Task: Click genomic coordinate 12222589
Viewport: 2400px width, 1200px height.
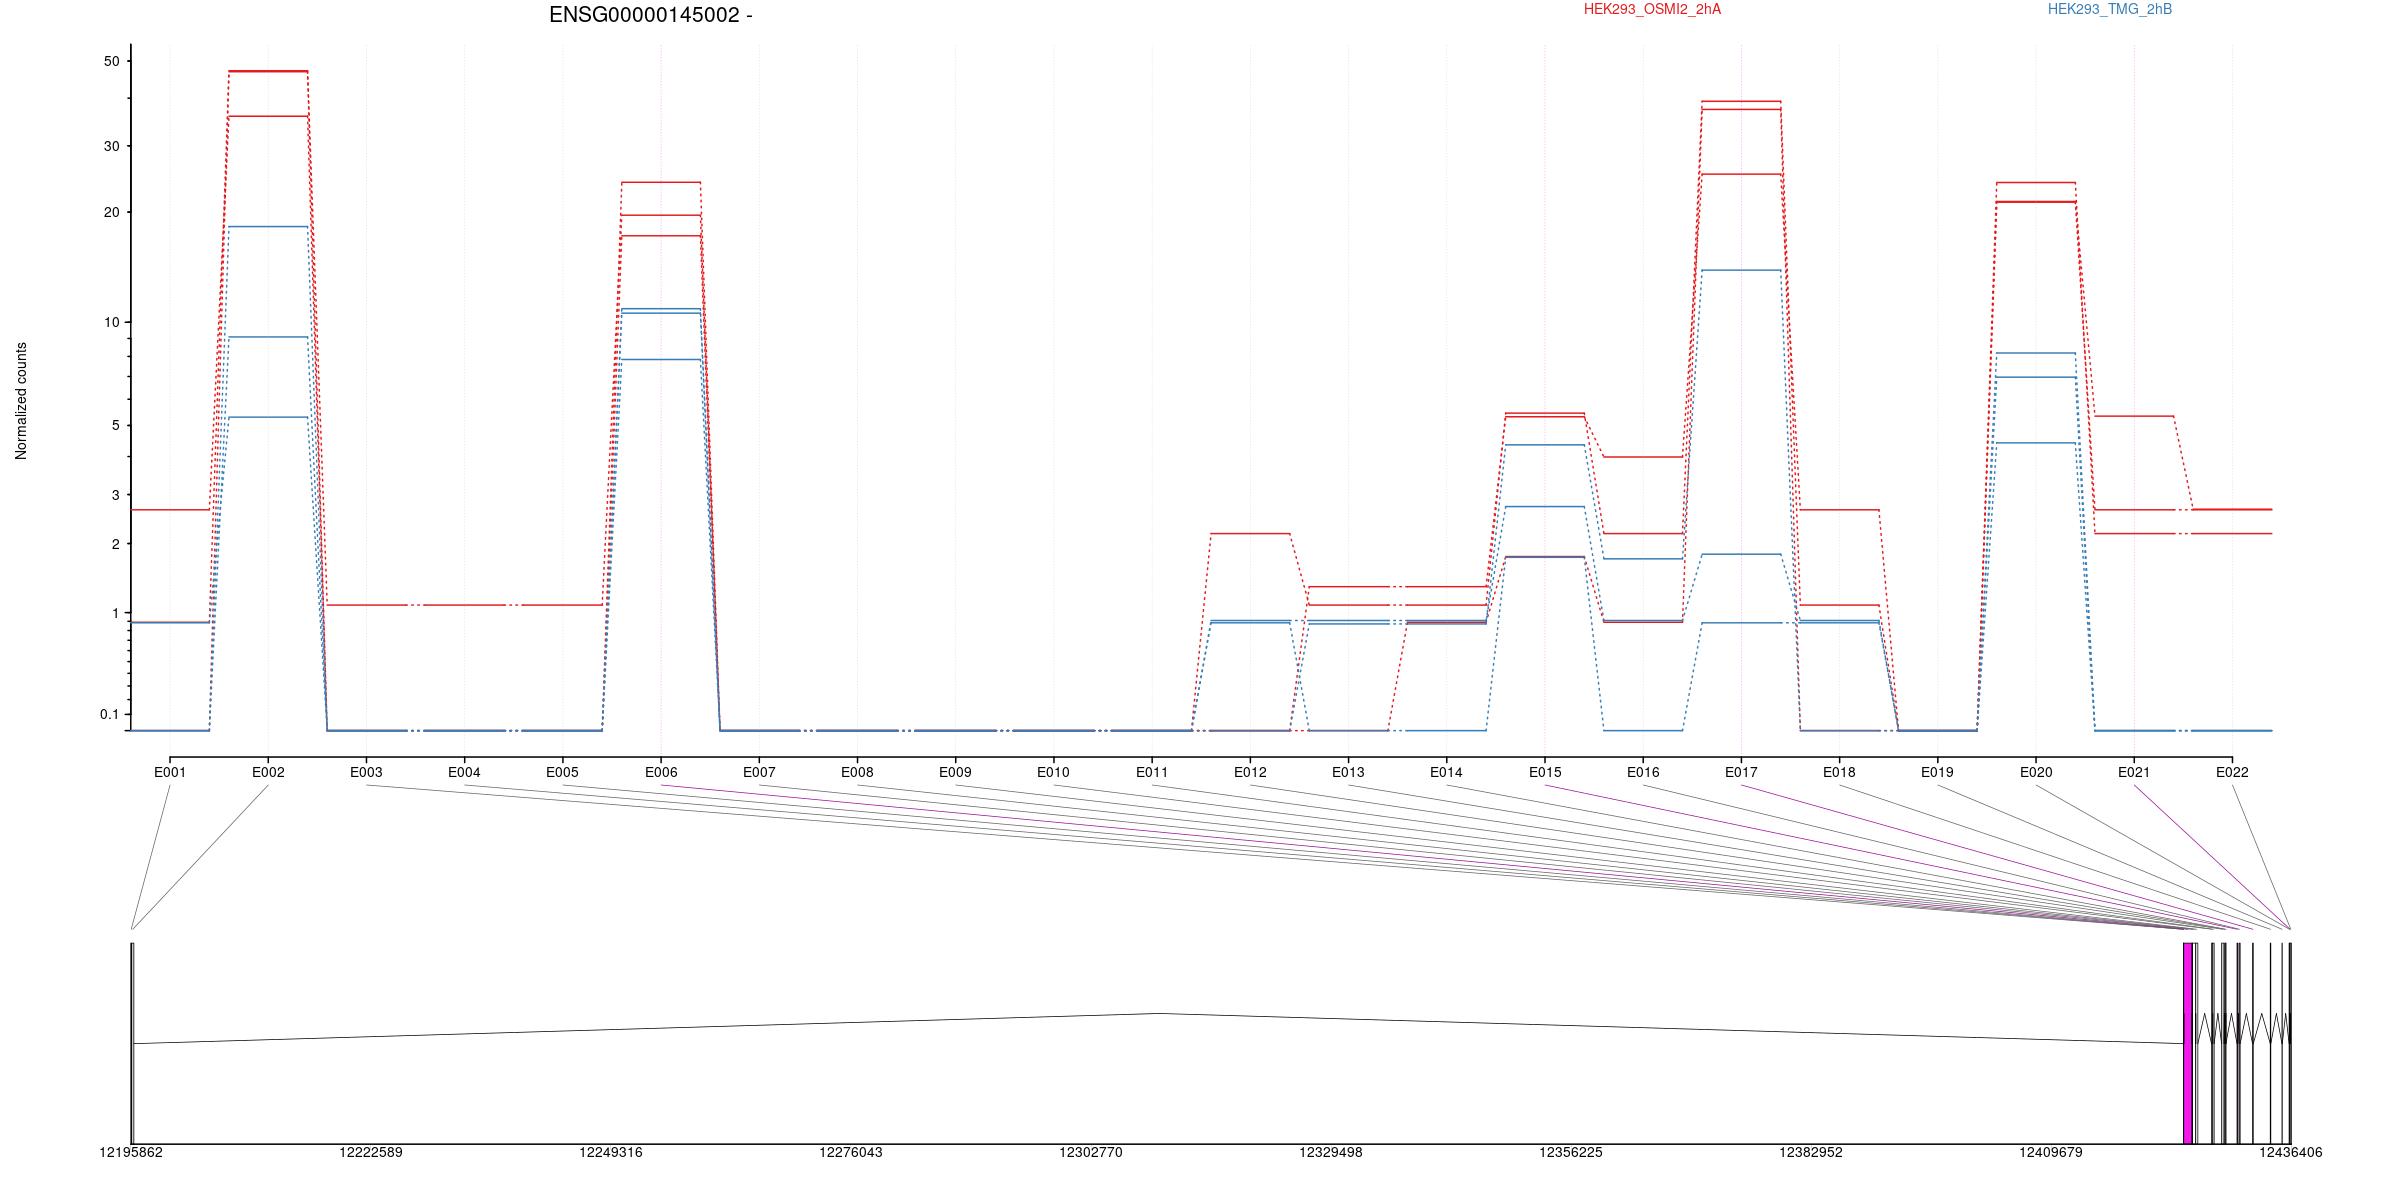Action: point(371,1152)
